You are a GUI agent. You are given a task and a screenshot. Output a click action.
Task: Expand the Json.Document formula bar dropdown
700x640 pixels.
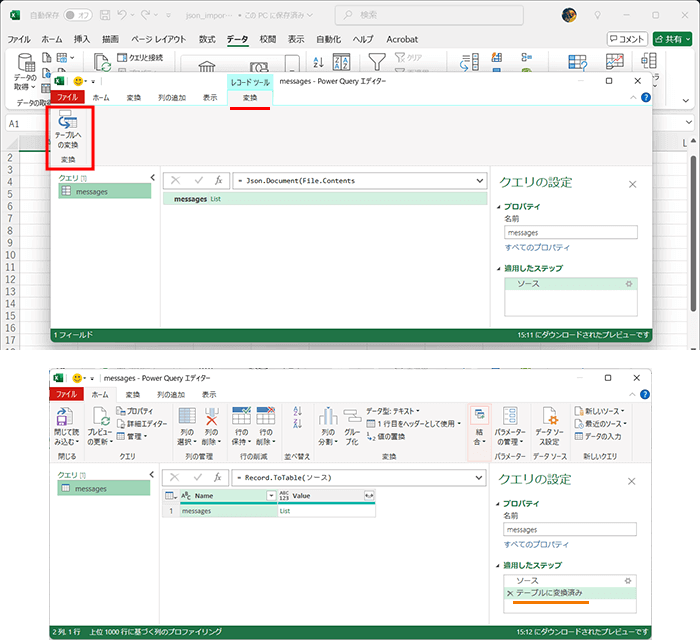(479, 181)
